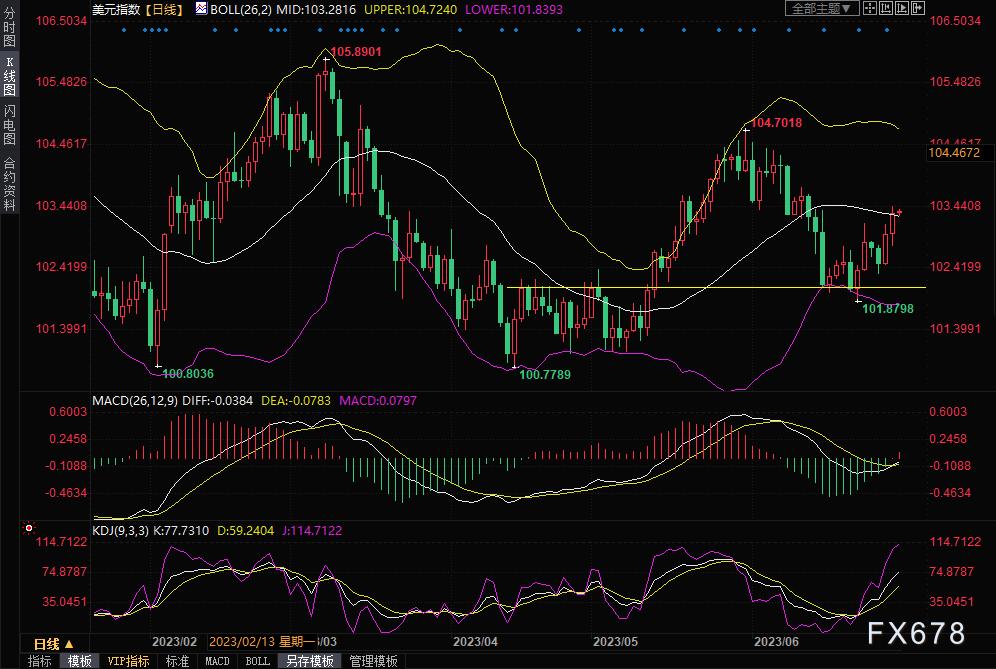Screen dimensions: 996x669
Task: Click the 另存模板 button
Action: (310, 661)
